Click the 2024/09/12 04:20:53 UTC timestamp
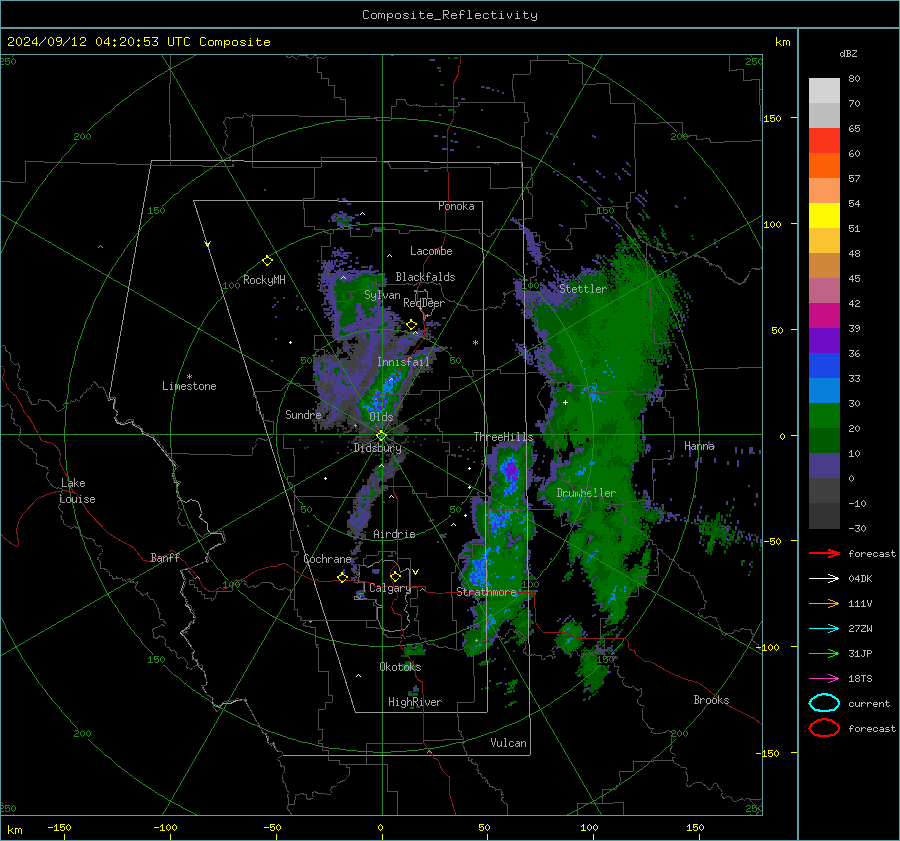This screenshot has height=841, width=900. (138, 42)
